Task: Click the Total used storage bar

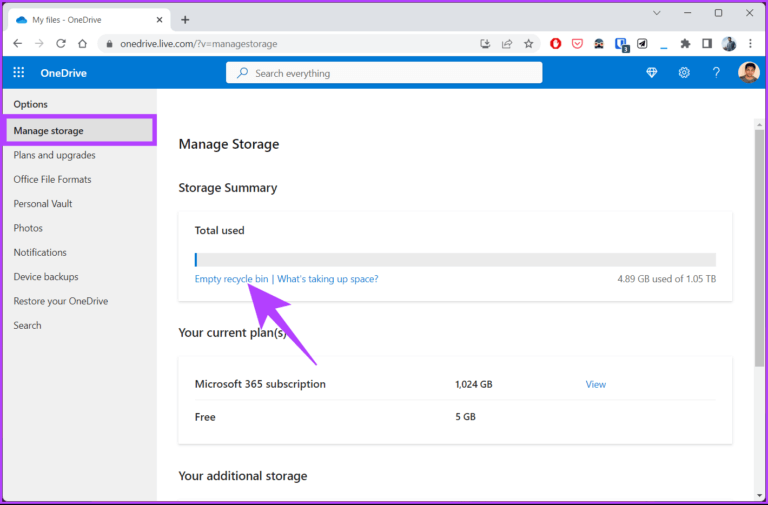Action: pos(455,260)
